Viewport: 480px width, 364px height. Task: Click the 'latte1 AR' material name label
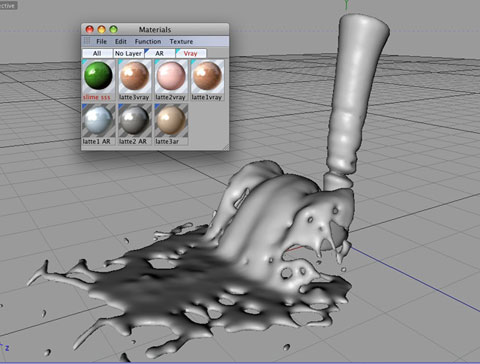[x=96, y=142]
